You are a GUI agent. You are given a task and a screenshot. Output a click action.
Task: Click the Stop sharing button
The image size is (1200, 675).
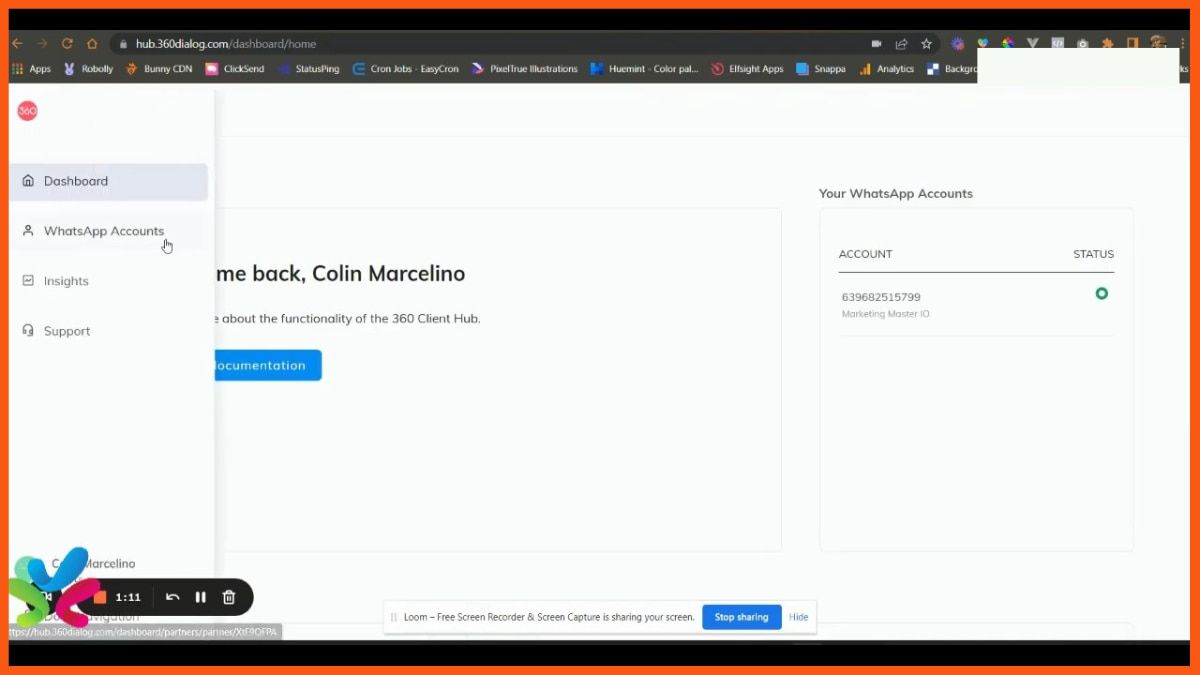(741, 617)
